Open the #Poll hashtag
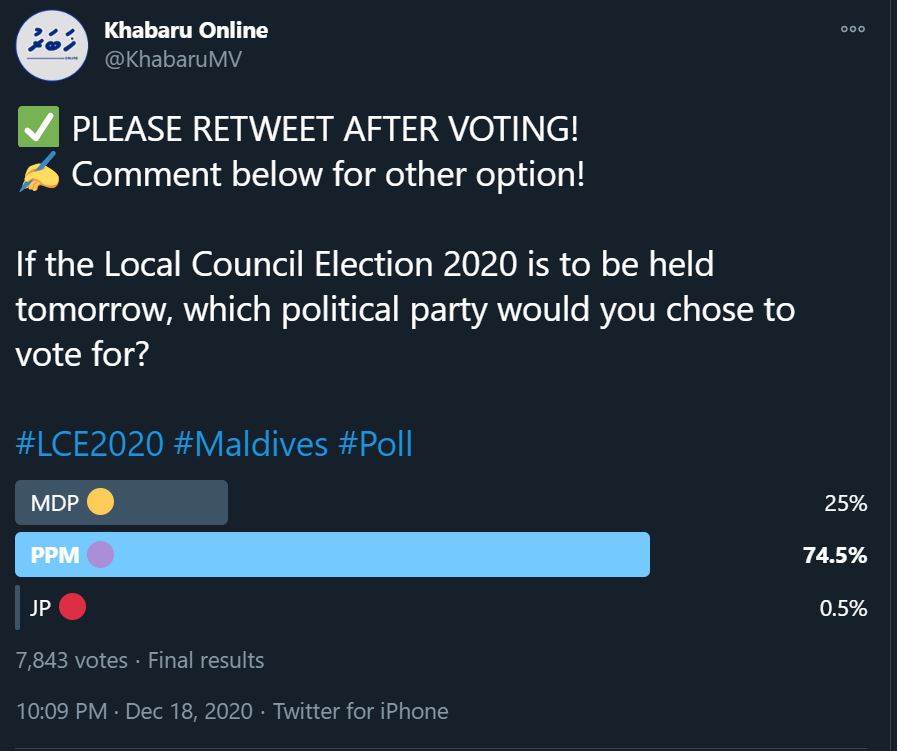Image resolution: width=897 pixels, height=751 pixels. (x=375, y=443)
